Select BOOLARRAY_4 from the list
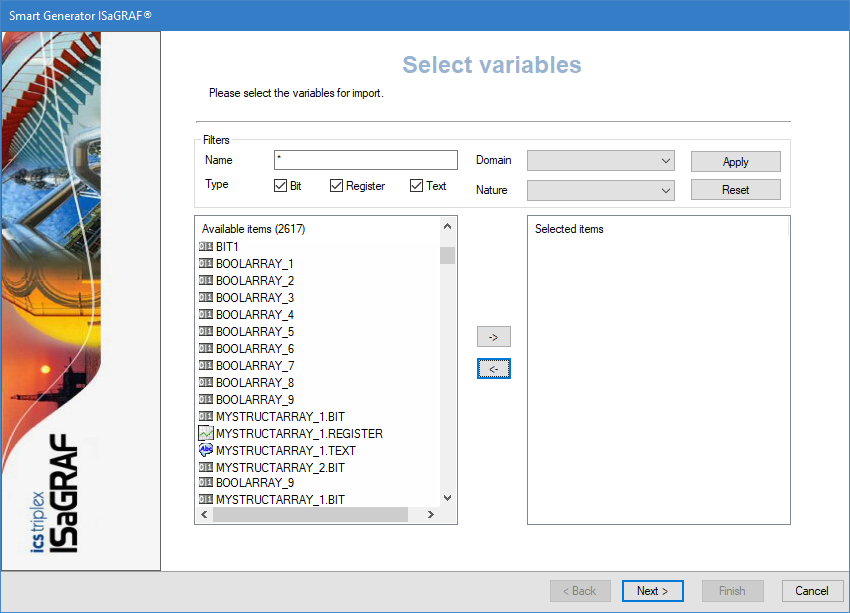The height and width of the screenshot is (613, 850). click(x=254, y=314)
